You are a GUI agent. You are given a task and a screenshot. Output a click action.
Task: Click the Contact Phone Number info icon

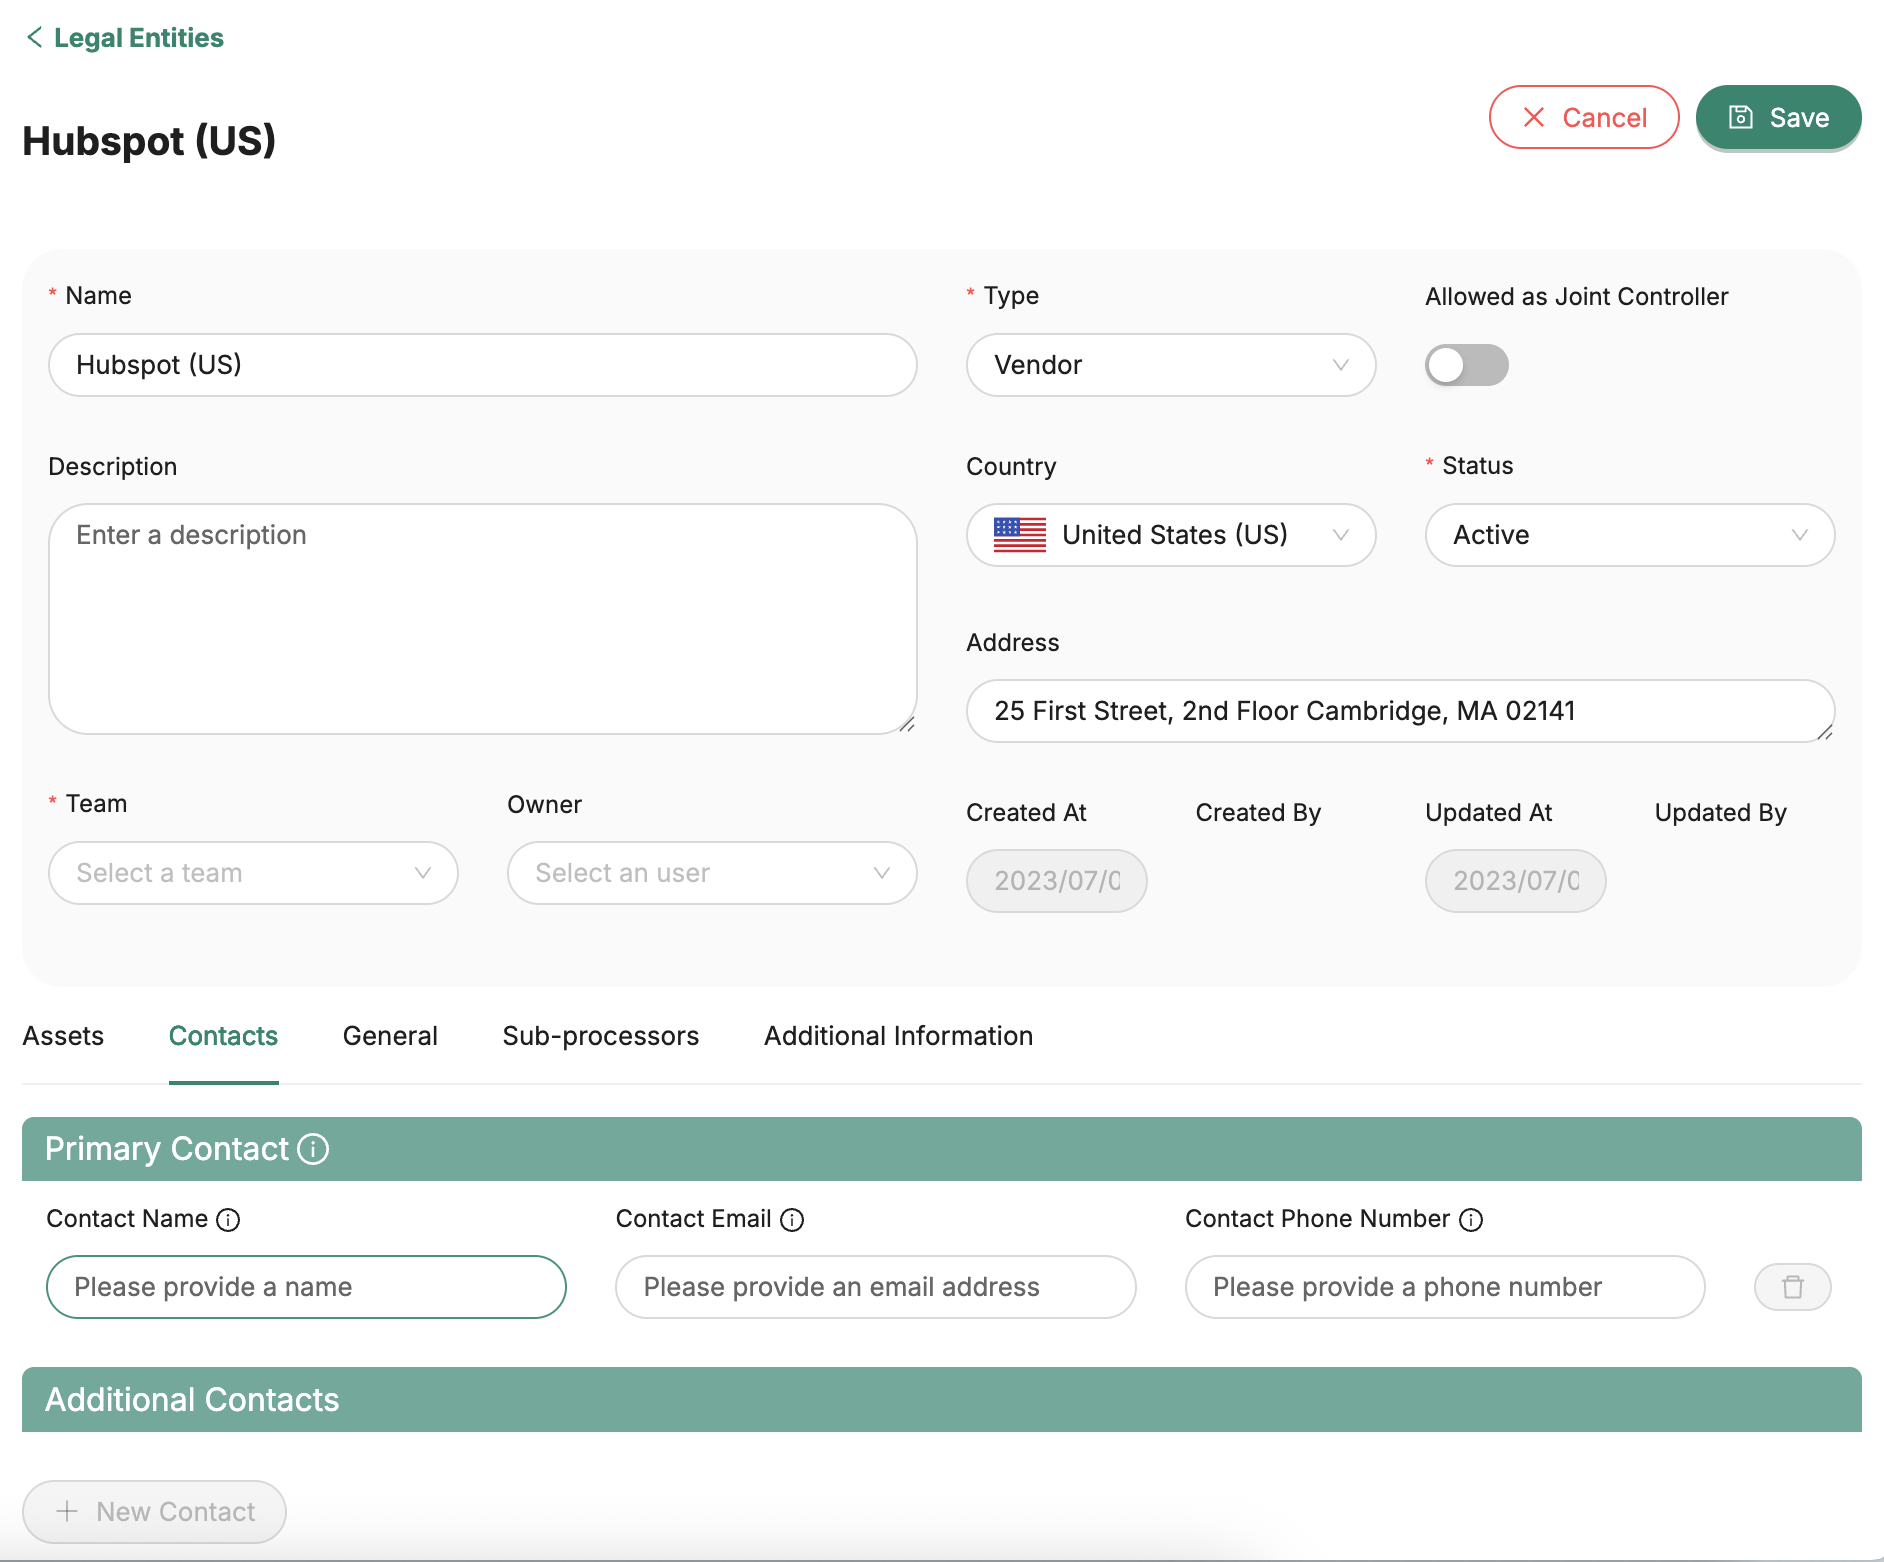pyautogui.click(x=1471, y=1220)
